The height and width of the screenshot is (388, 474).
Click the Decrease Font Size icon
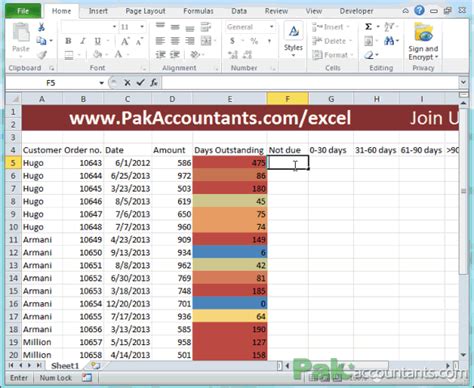click(139, 41)
